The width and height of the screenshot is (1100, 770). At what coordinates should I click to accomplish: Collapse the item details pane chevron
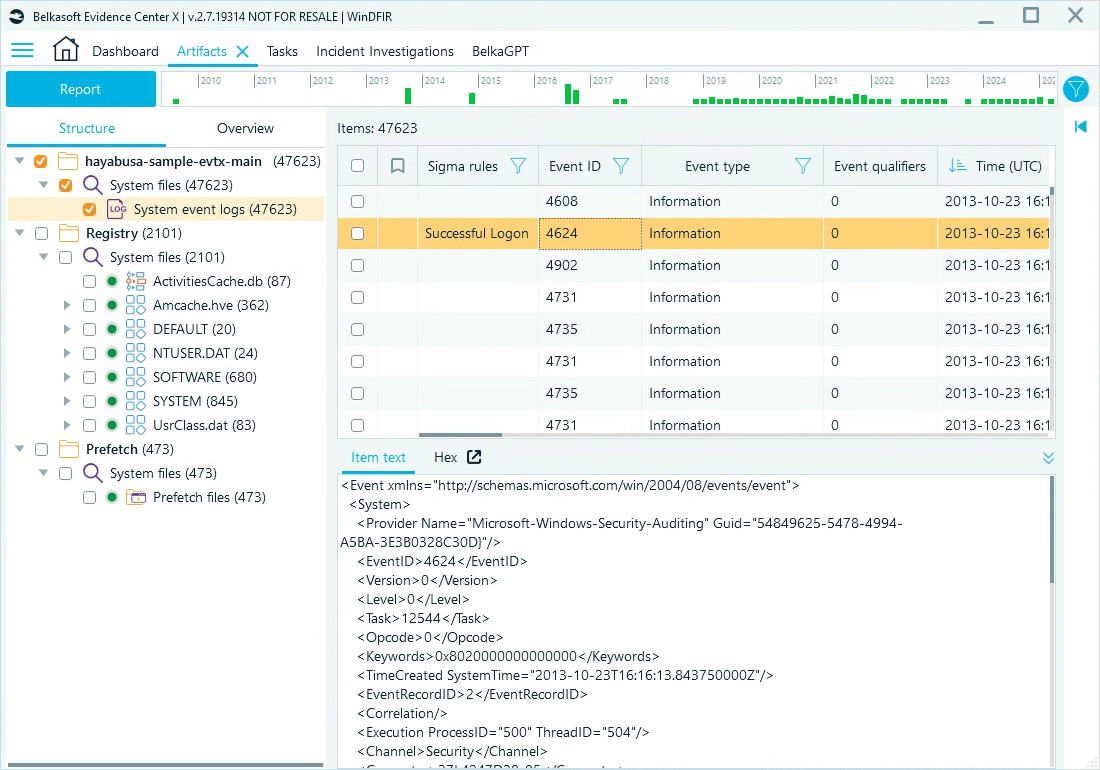point(1048,458)
